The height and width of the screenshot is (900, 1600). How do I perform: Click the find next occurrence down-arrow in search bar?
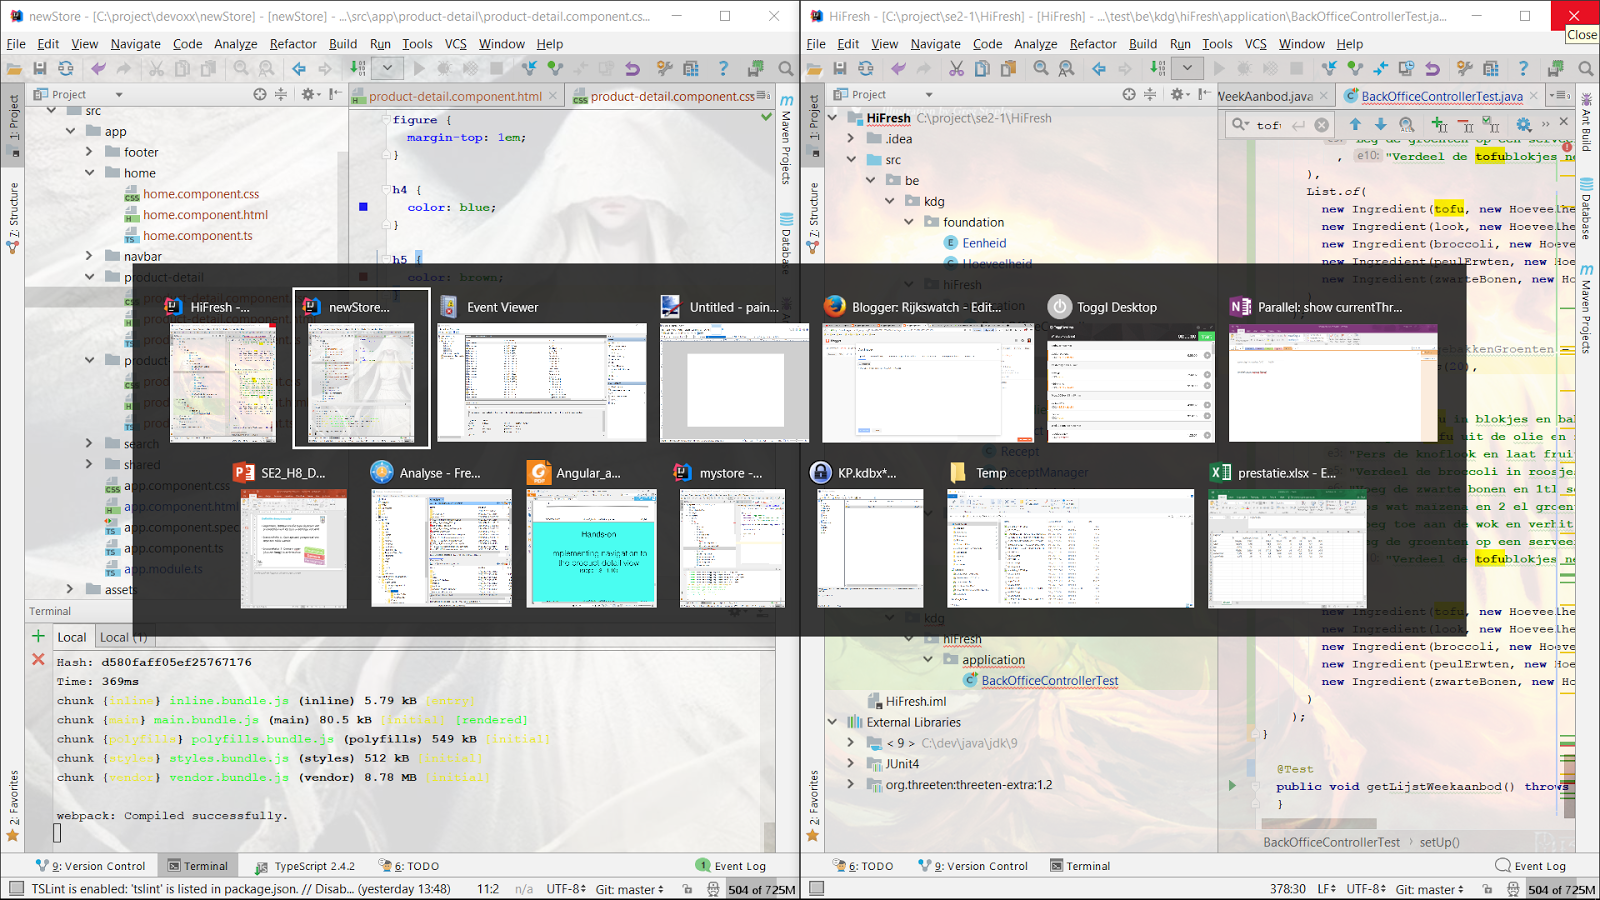1381,125
